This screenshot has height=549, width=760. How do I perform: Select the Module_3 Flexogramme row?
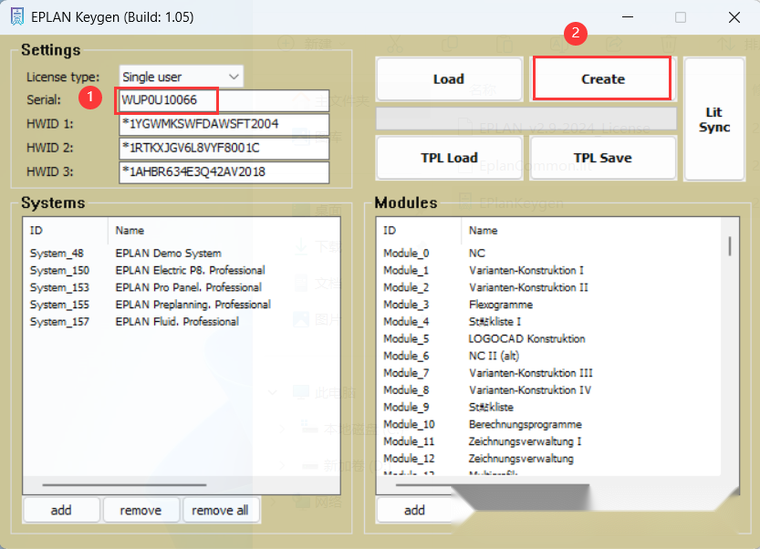tap(549, 305)
